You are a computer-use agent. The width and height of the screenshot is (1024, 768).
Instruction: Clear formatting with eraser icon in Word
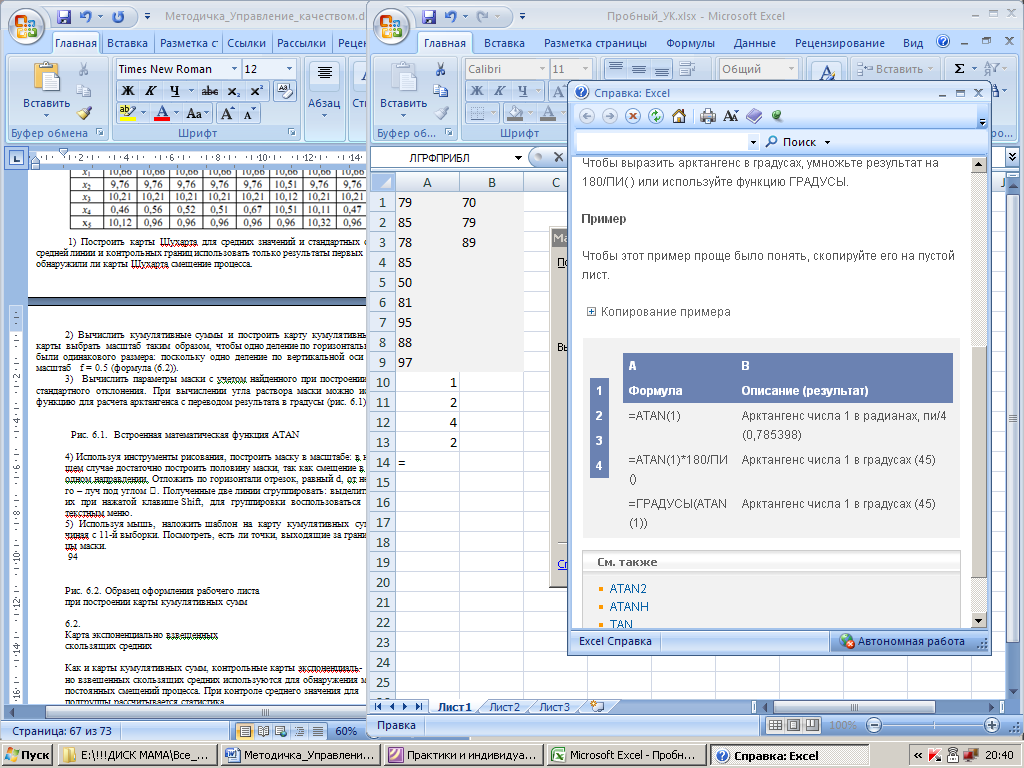point(285,91)
